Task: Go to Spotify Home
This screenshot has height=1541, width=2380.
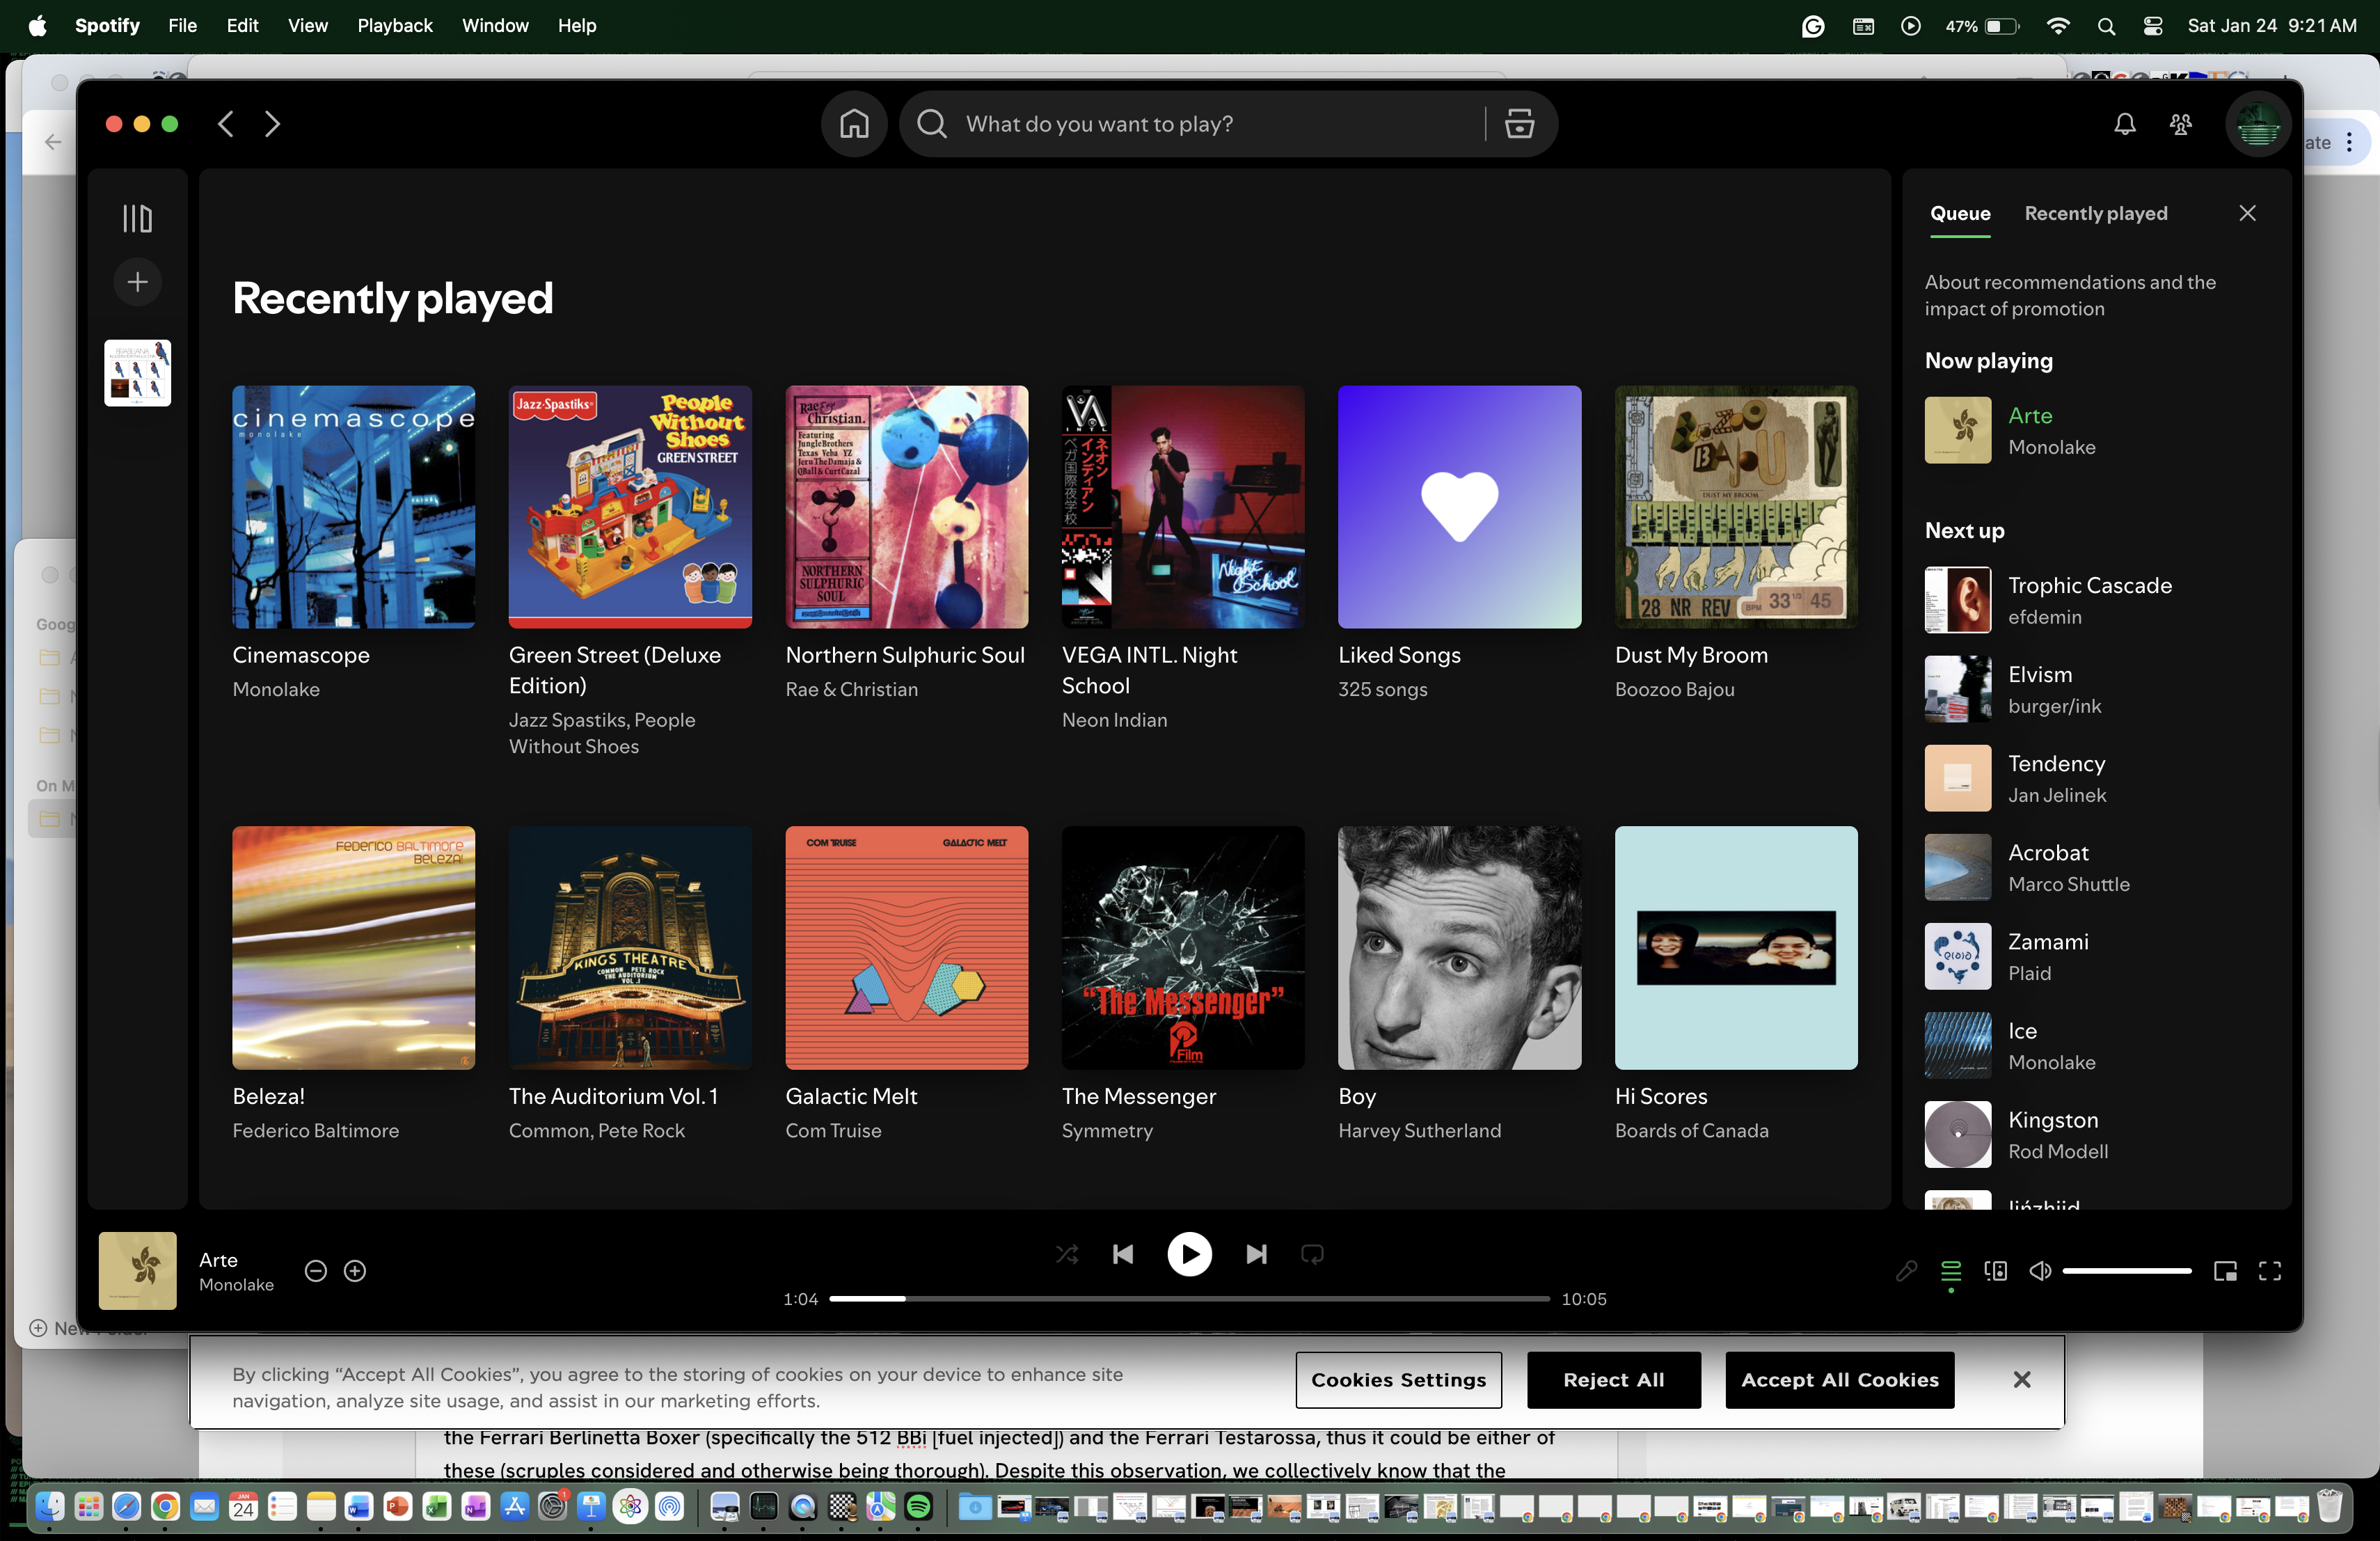Action: tap(853, 124)
